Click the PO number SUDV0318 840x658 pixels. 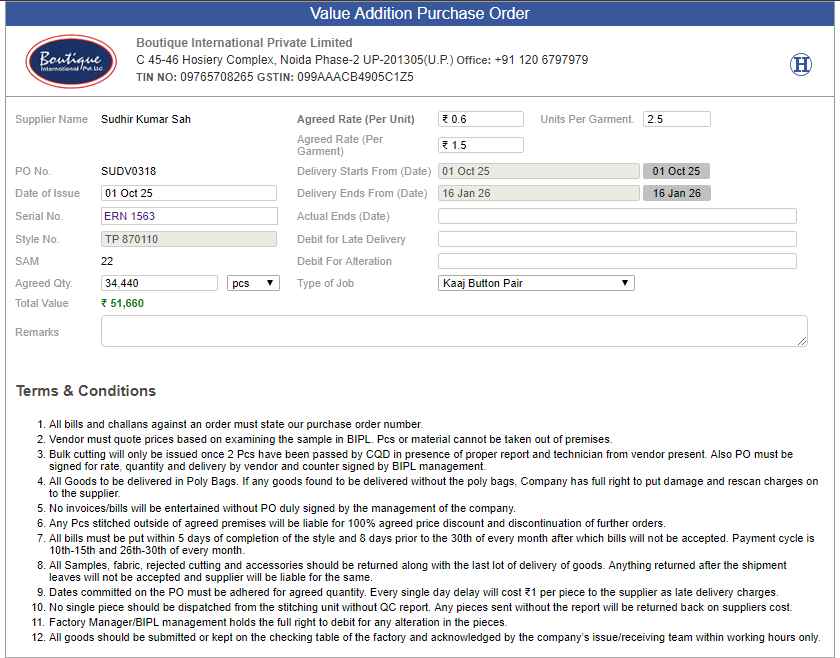129,171
